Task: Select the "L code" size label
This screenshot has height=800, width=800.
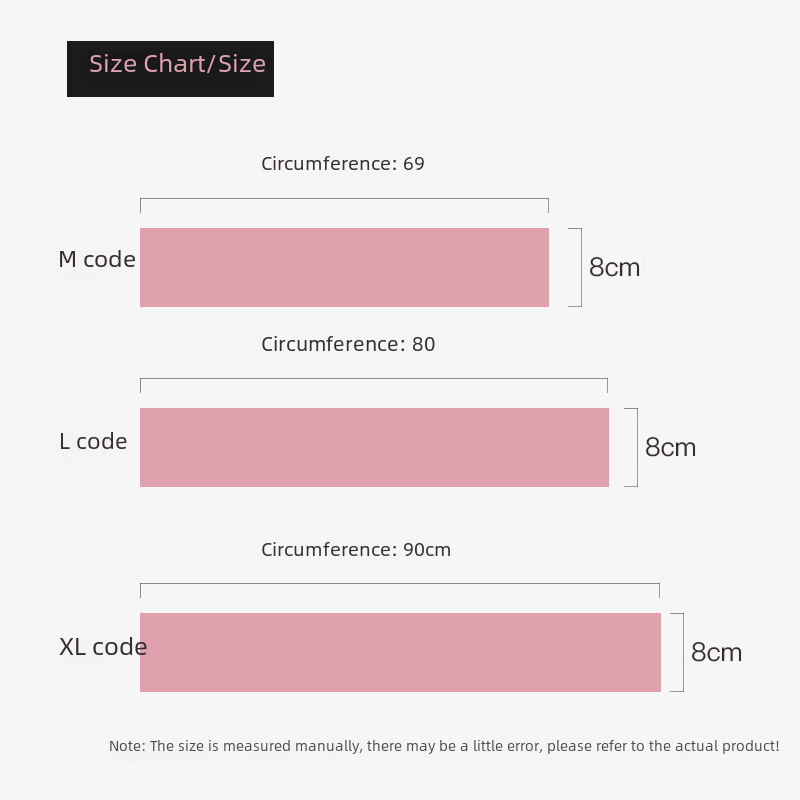Action: pos(93,442)
